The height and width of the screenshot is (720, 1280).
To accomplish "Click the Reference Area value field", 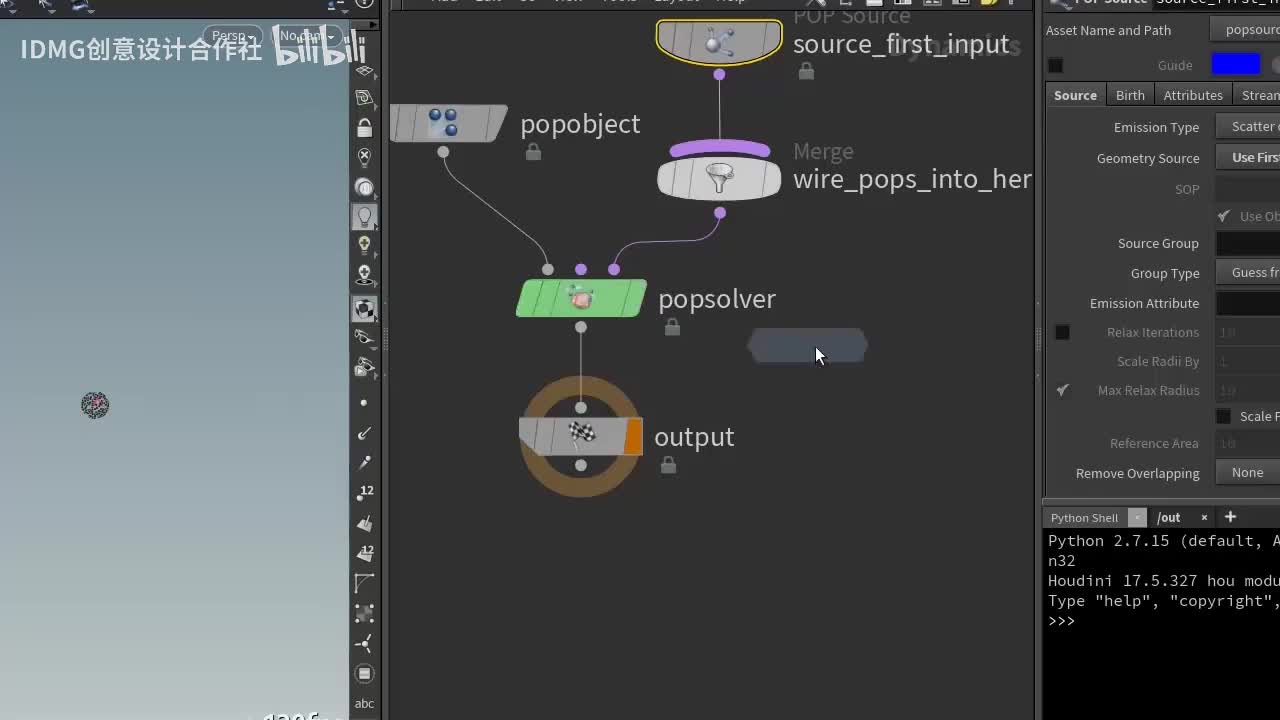I will tap(1248, 443).
